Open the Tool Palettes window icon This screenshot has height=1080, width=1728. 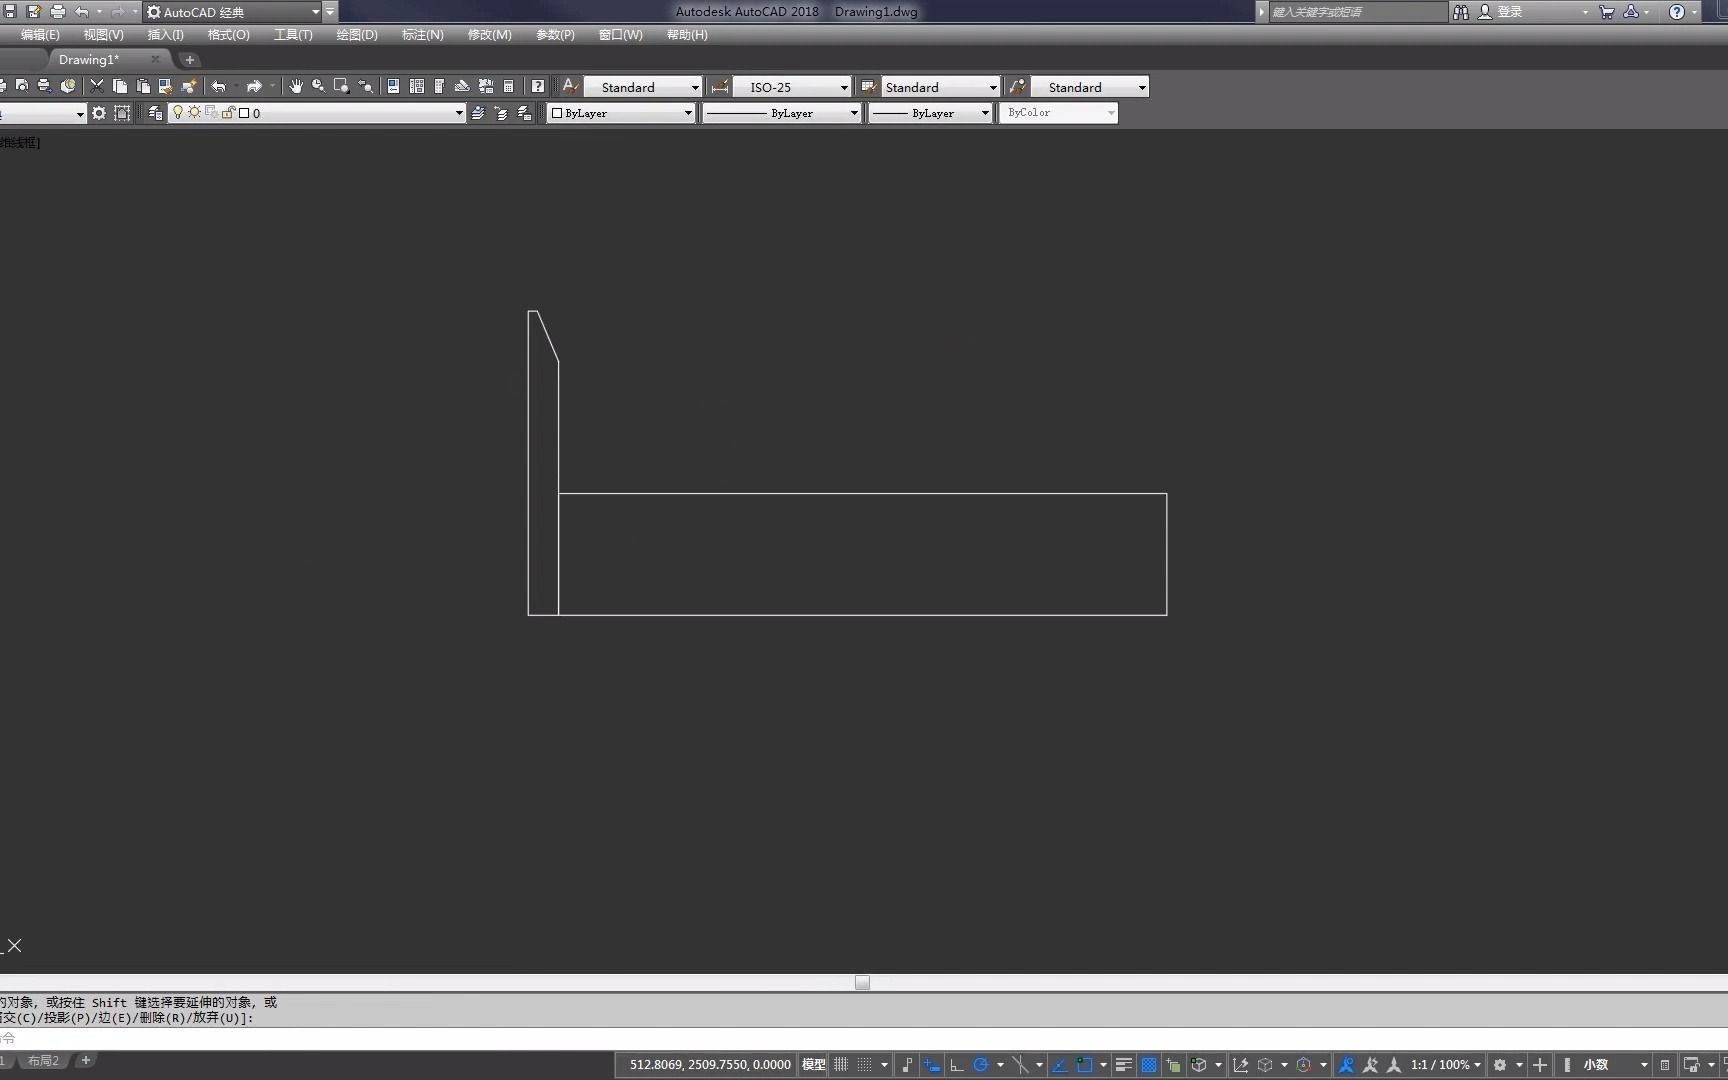click(439, 87)
